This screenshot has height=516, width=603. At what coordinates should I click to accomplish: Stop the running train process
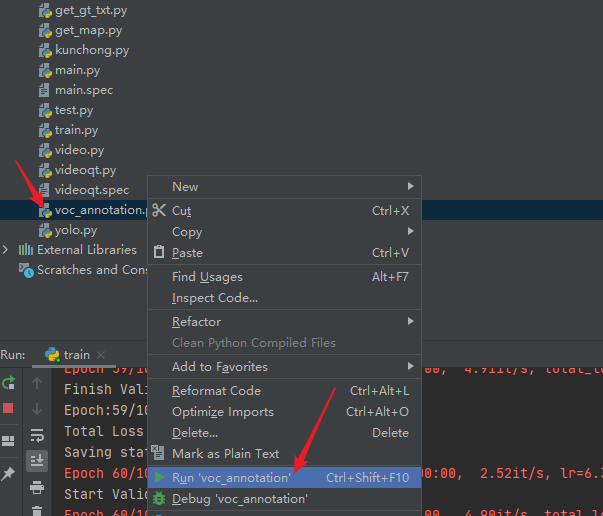coord(8,408)
